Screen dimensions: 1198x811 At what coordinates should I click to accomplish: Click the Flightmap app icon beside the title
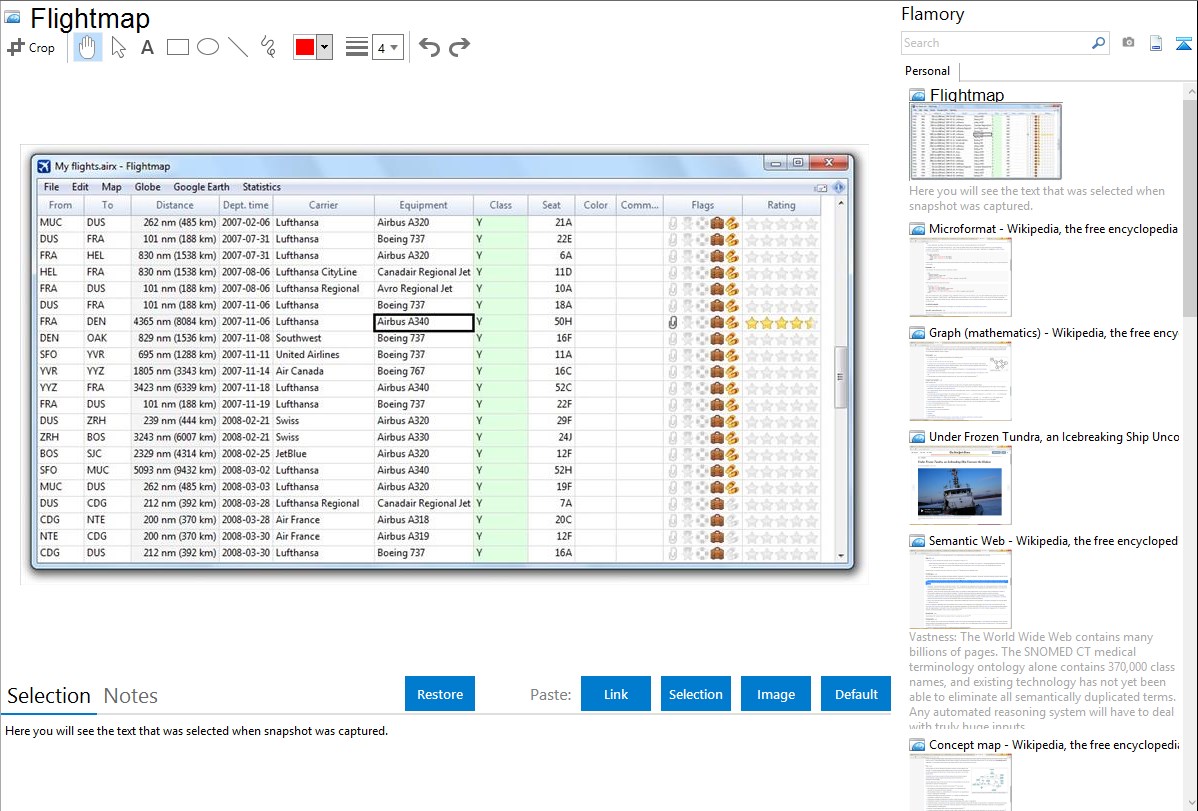pos(12,18)
